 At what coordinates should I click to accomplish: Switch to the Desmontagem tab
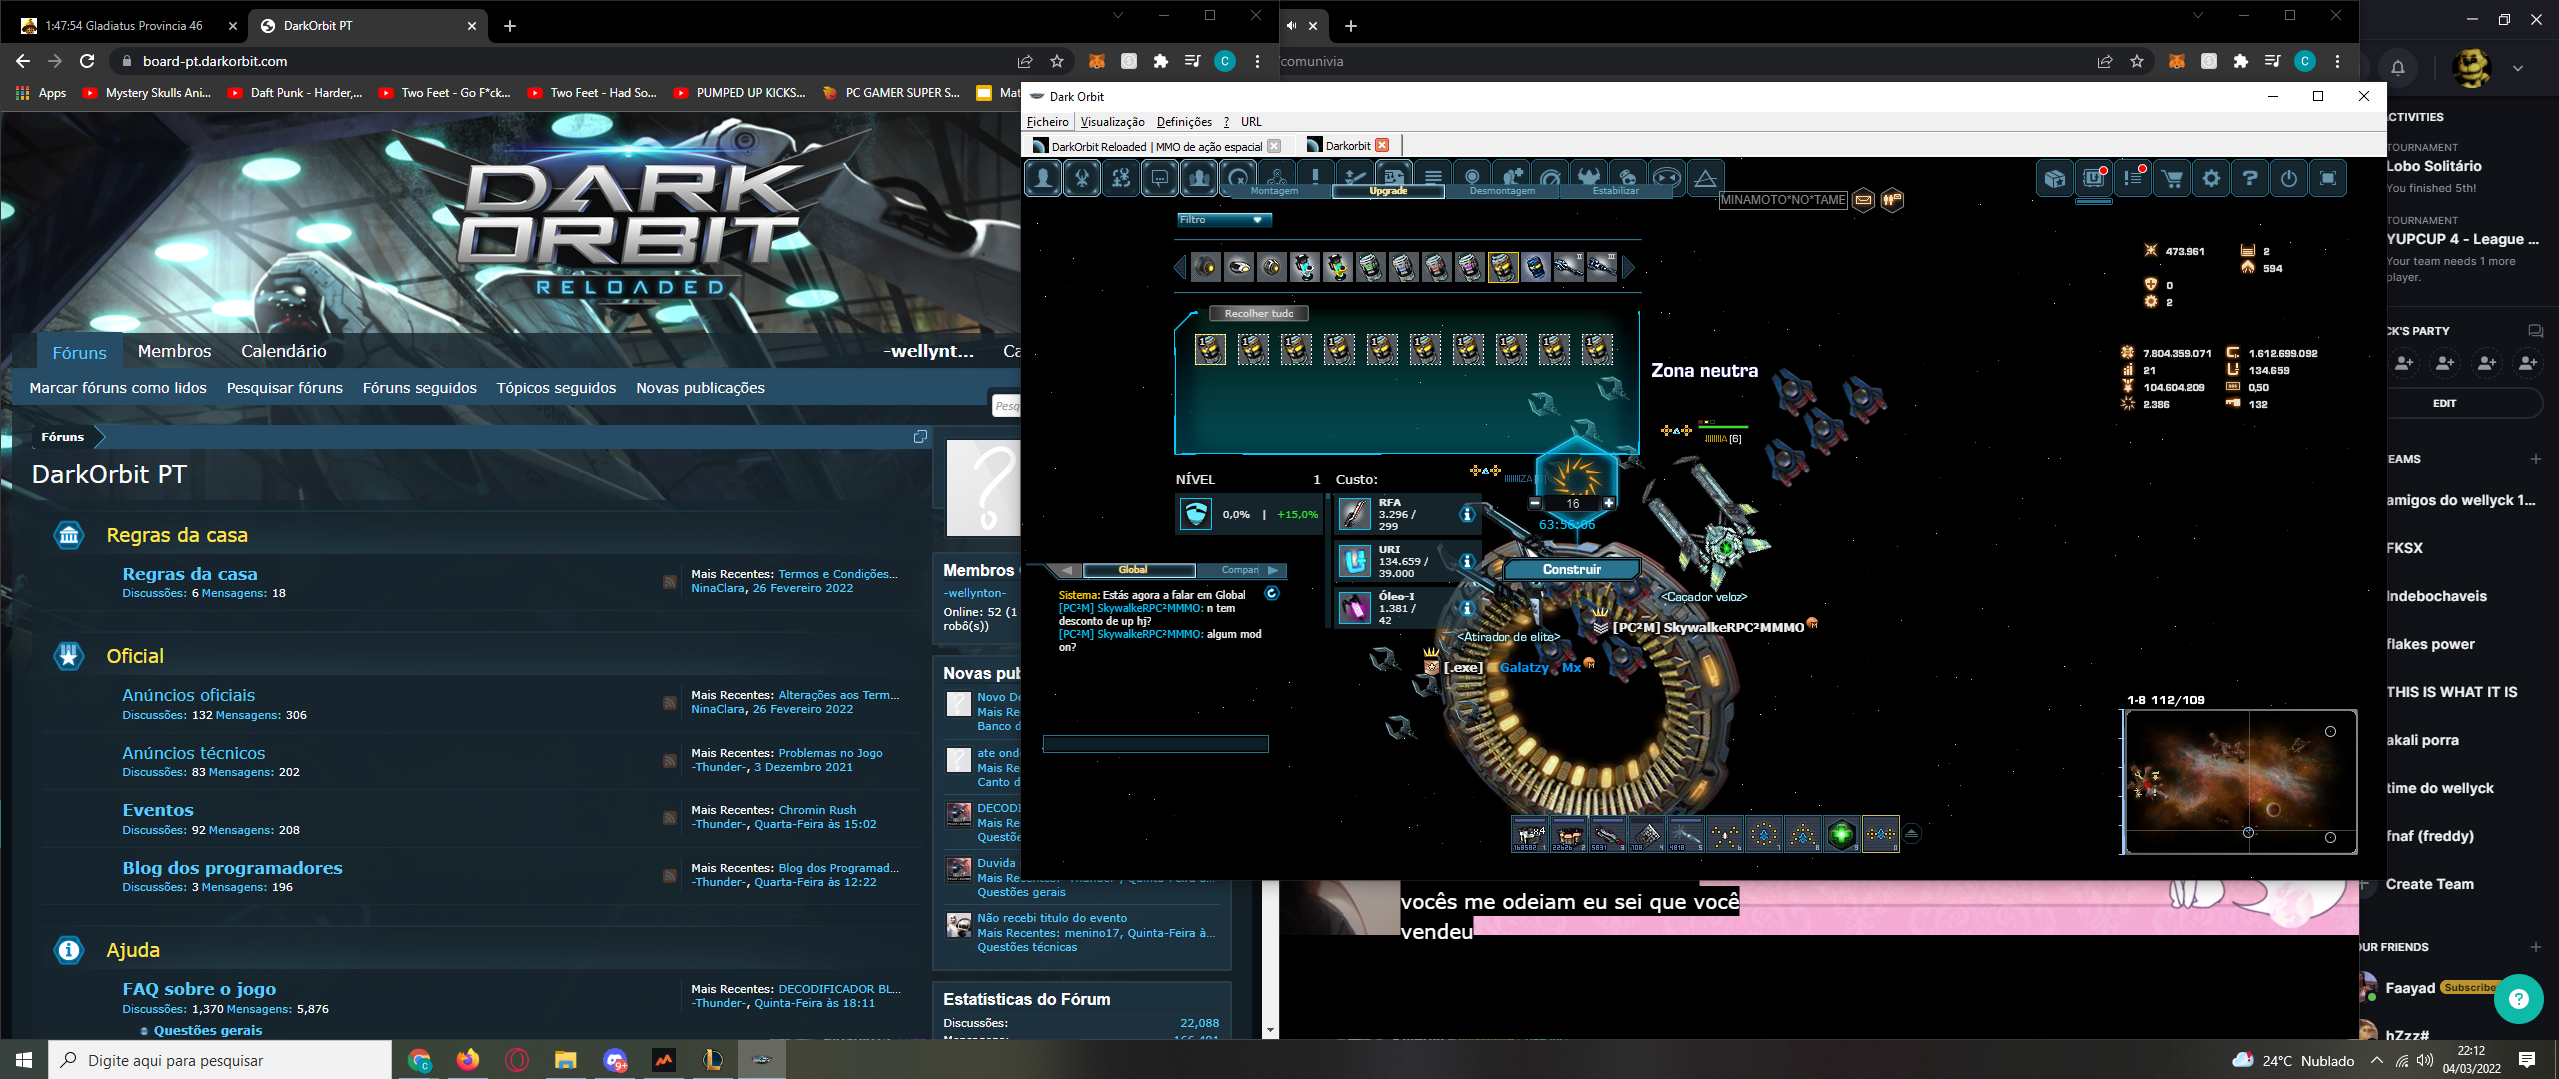point(1502,191)
